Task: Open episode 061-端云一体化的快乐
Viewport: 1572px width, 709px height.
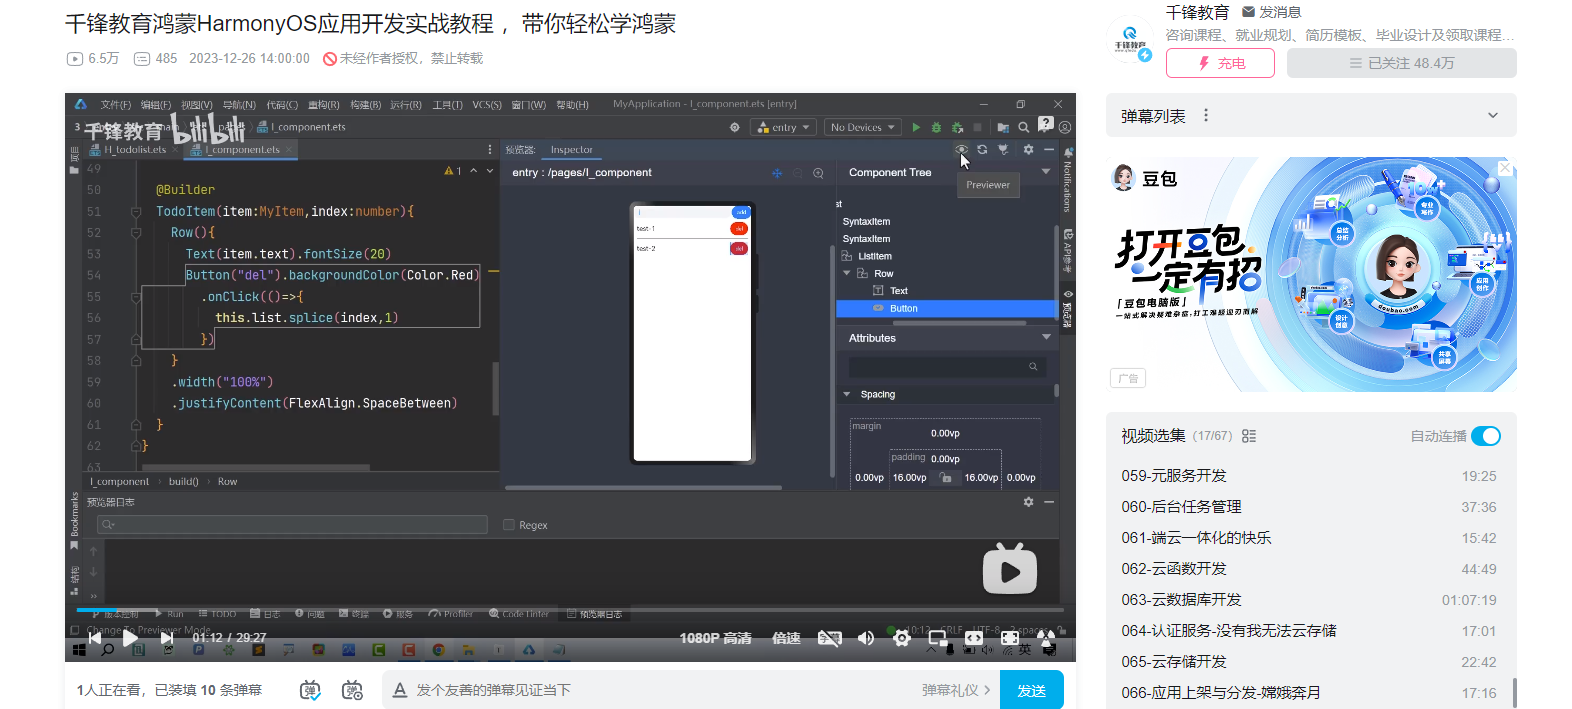Action: tap(1309, 538)
